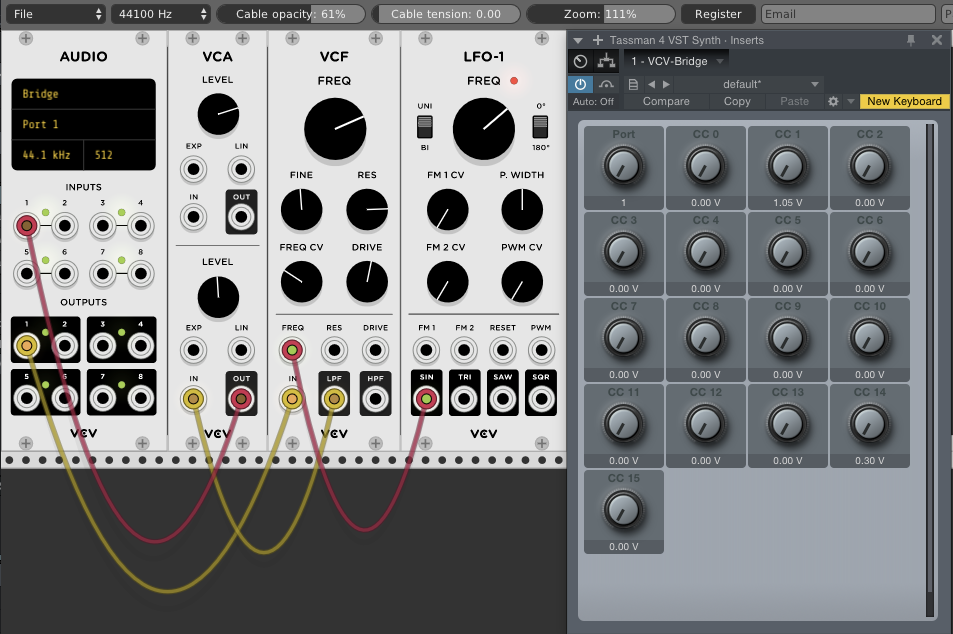The width and height of the screenshot is (953, 634).
Task: Click Port 1 row in AUDIO display
Action: [x=83, y=124]
